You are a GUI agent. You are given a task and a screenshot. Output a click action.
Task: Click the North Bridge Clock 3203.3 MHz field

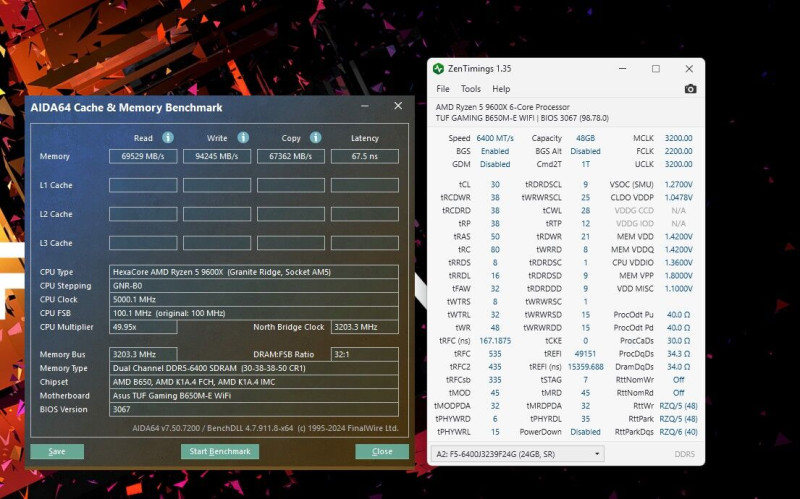(365, 327)
